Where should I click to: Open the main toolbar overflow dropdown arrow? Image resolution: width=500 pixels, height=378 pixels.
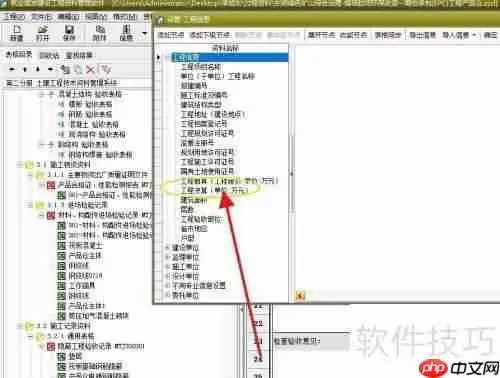(144, 33)
